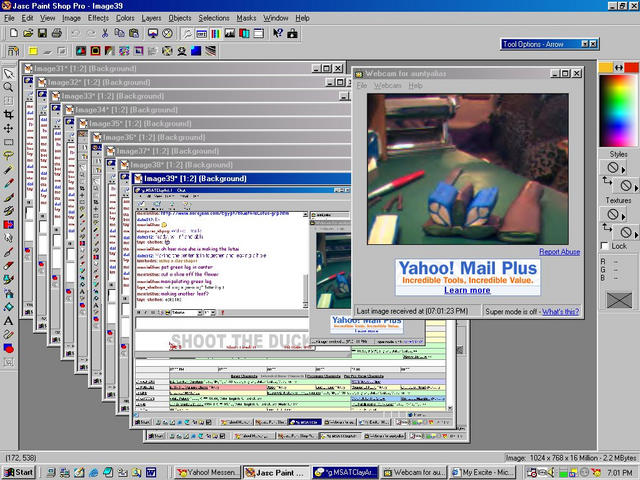
Task: Select the Eraser tool
Action: (x=8, y=266)
